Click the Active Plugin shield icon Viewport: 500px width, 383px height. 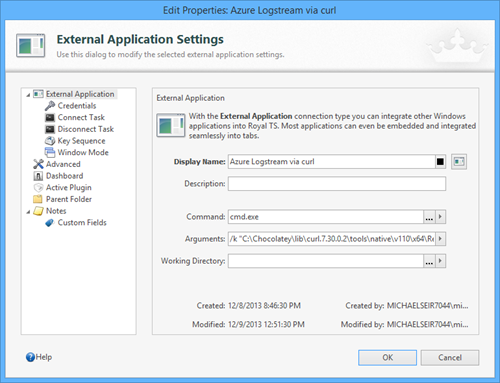coord(38,187)
